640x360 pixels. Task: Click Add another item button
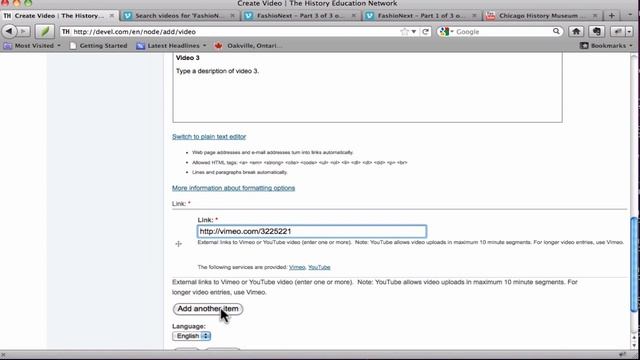[208, 309]
